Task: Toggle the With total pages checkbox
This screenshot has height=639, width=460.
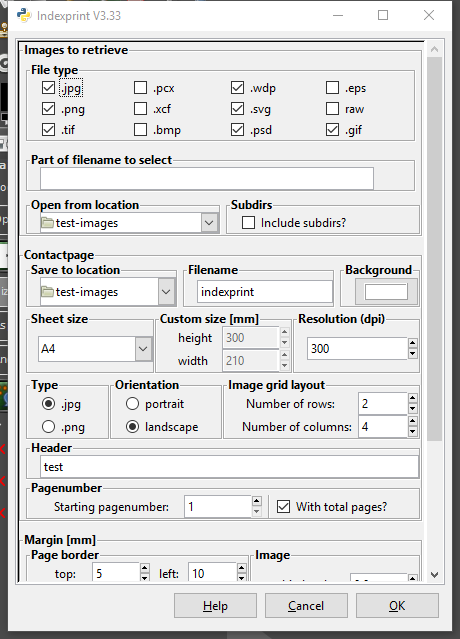Action: (284, 507)
